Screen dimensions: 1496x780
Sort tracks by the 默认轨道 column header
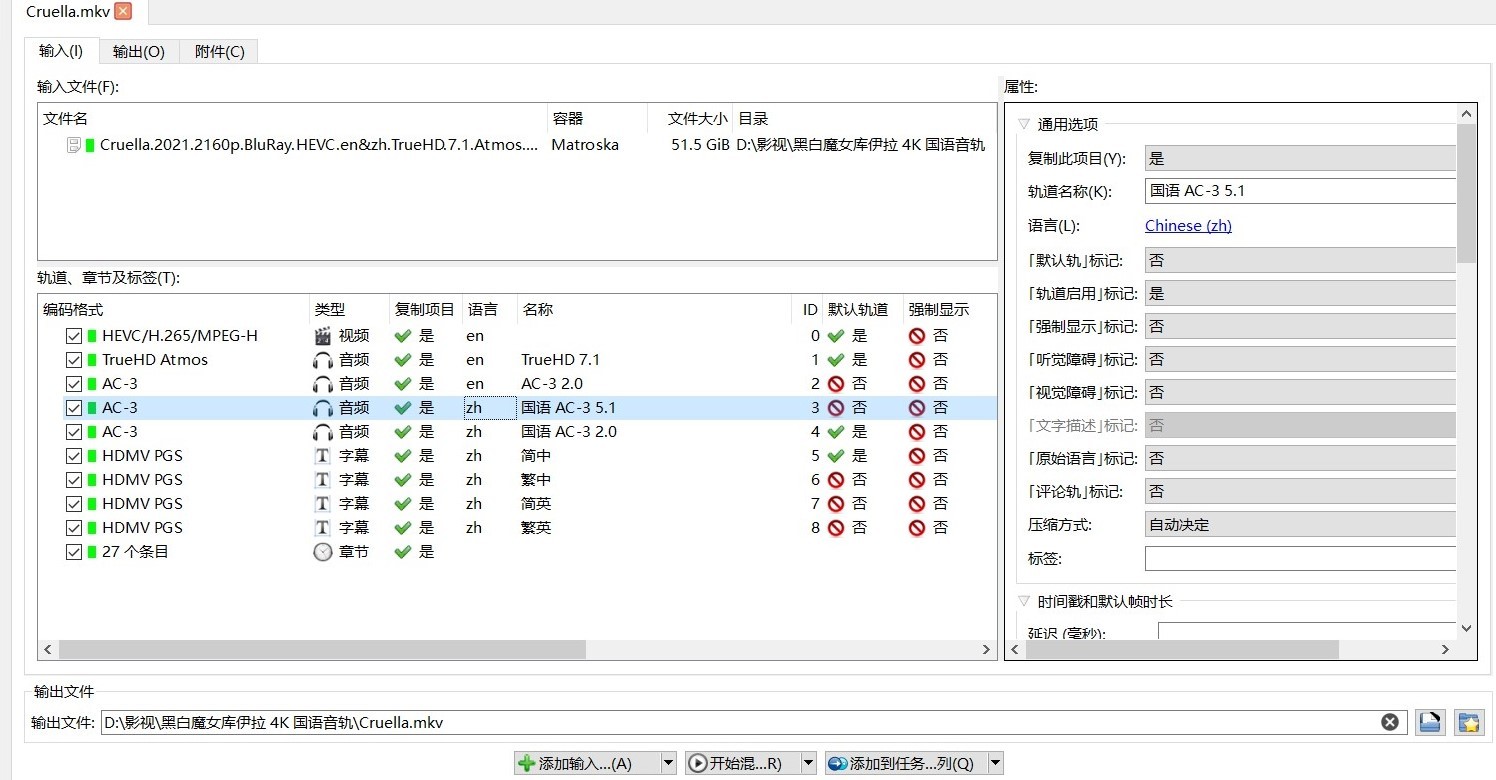point(863,310)
